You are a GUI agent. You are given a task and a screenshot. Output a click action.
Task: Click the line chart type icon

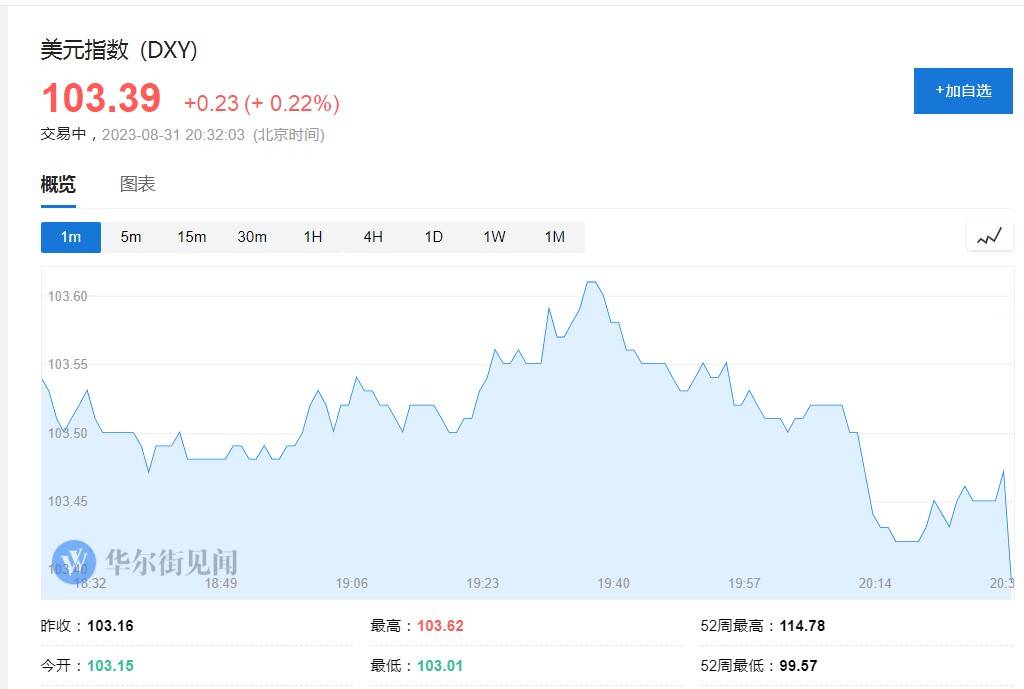(x=989, y=237)
